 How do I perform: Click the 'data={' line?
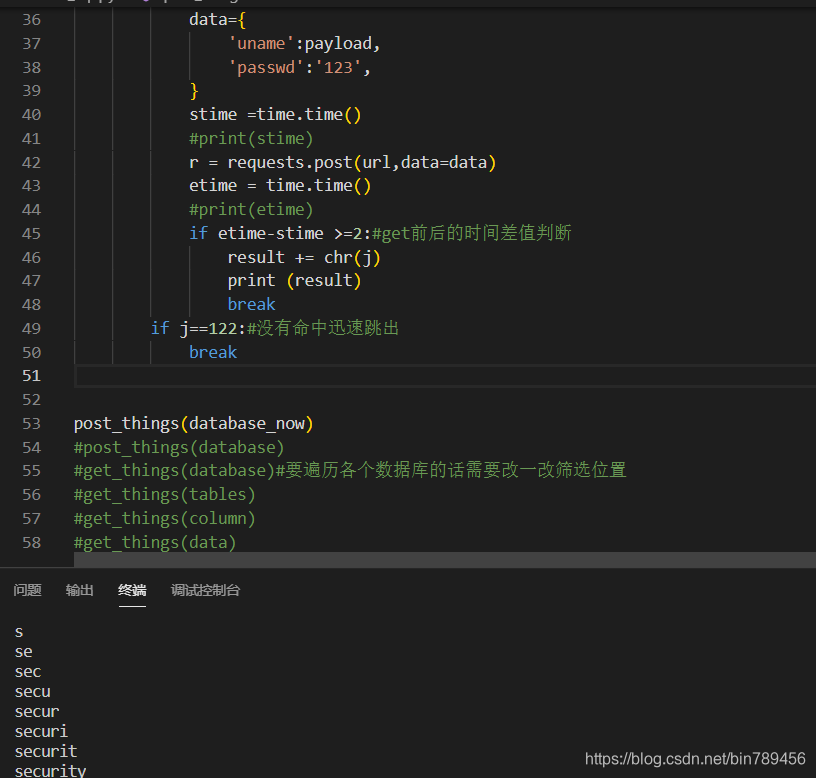(x=218, y=20)
